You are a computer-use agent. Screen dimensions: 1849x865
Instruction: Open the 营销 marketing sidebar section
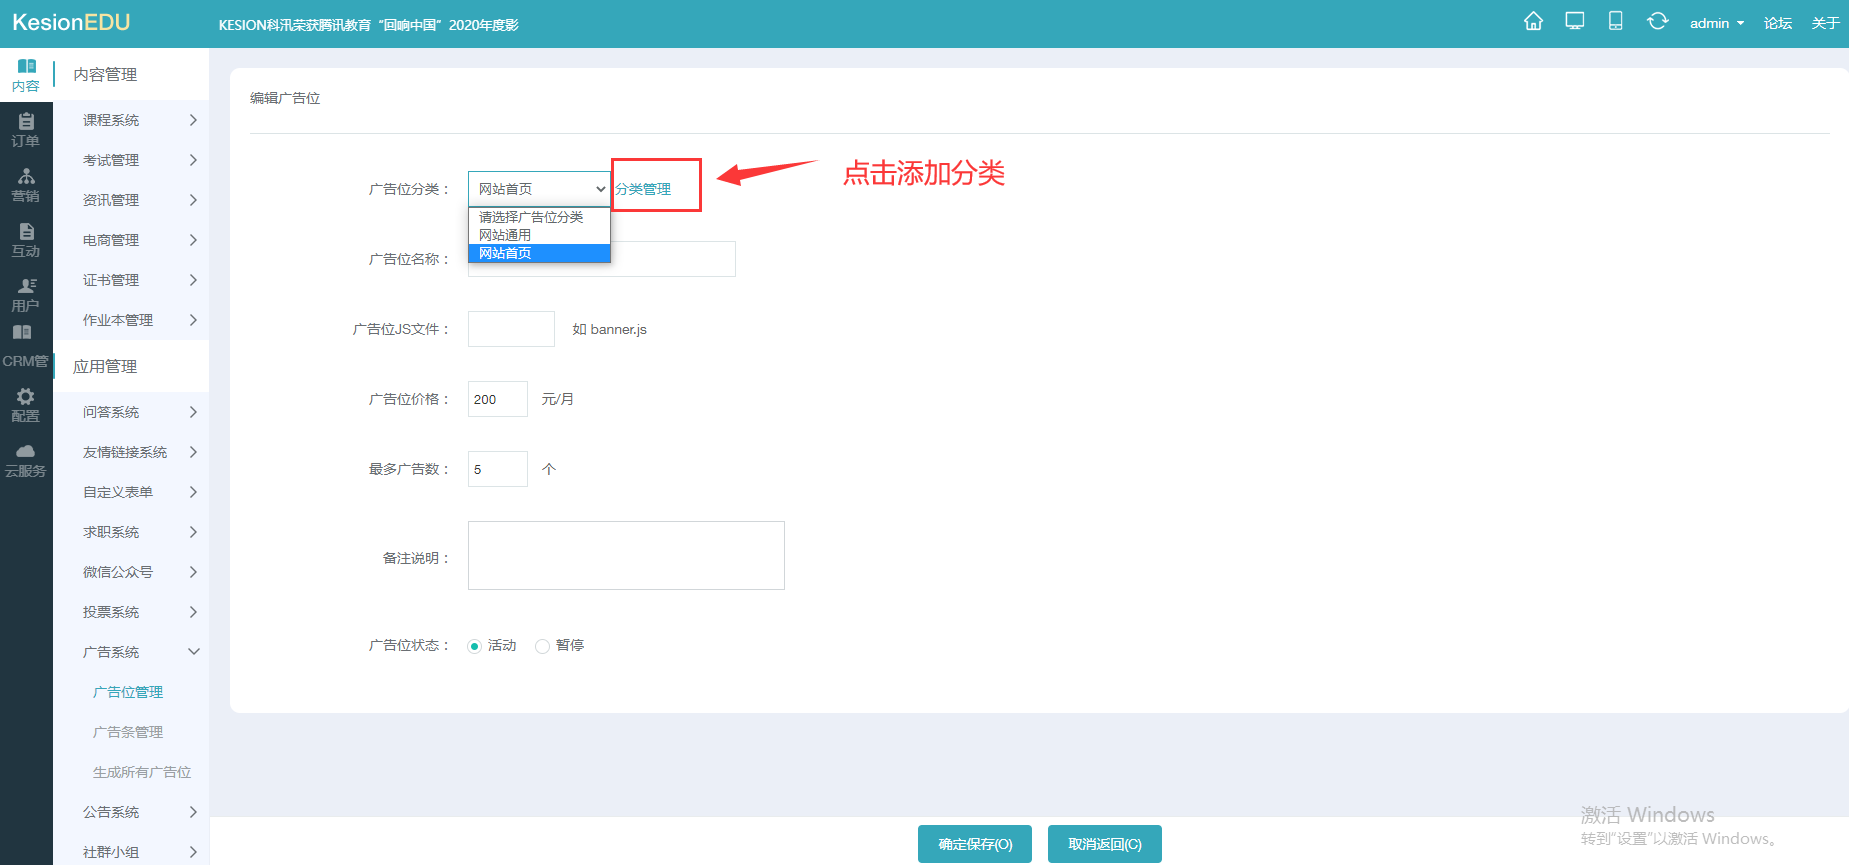pyautogui.click(x=26, y=185)
